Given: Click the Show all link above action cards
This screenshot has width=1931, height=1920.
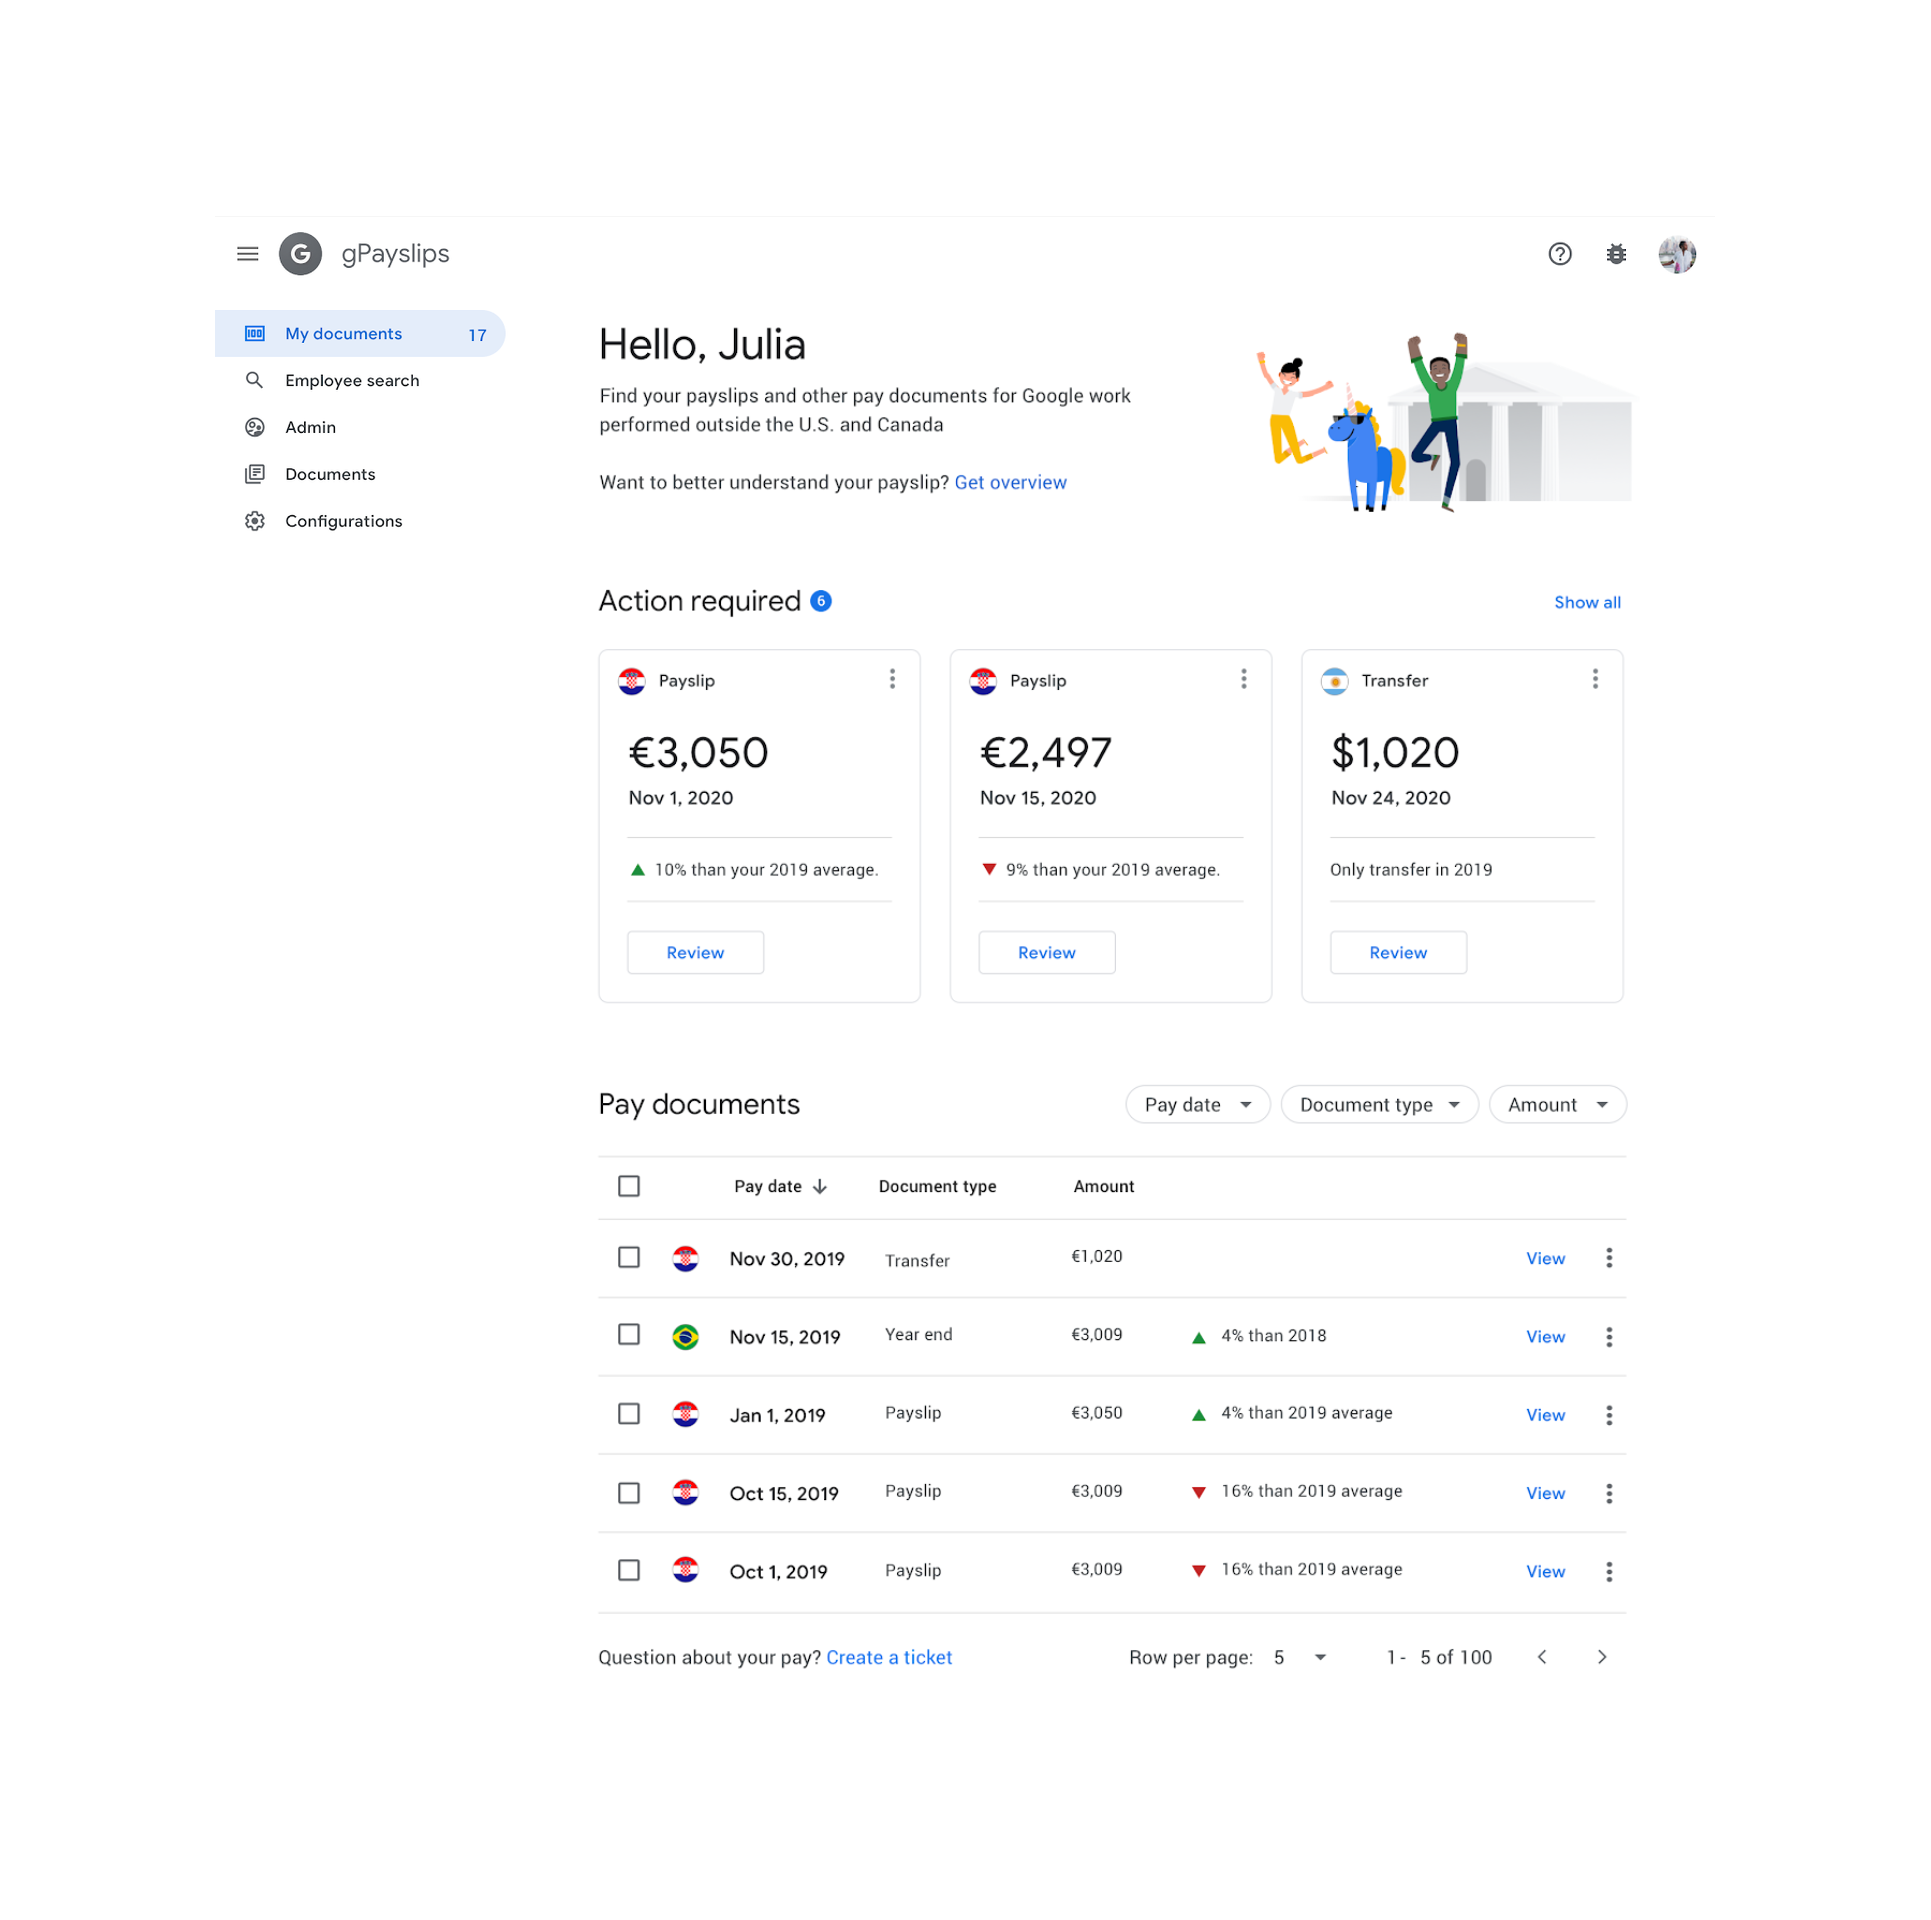Looking at the screenshot, I should [x=1587, y=601].
